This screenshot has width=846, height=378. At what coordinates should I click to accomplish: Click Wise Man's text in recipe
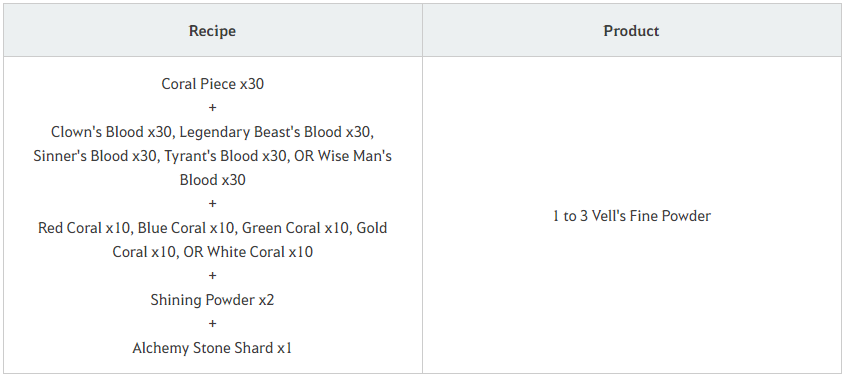(x=354, y=156)
